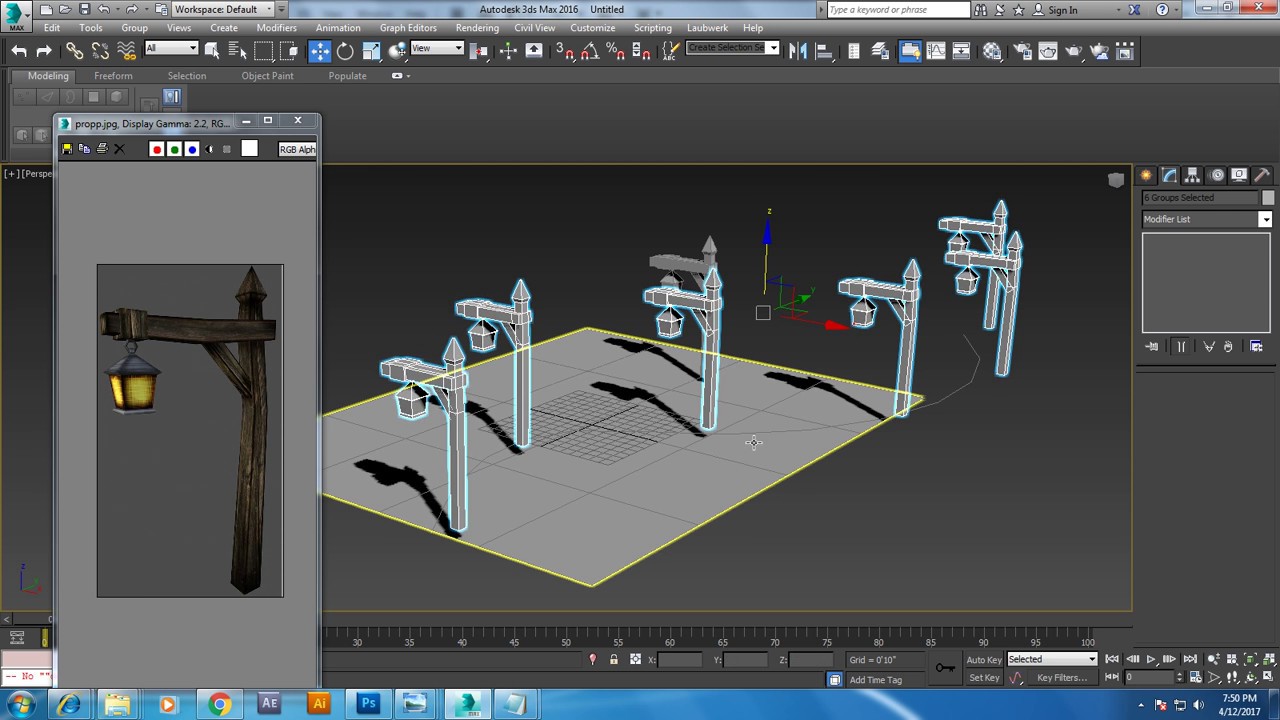The image size is (1280, 720).
Task: Open the Rendering menu
Action: coord(477,28)
